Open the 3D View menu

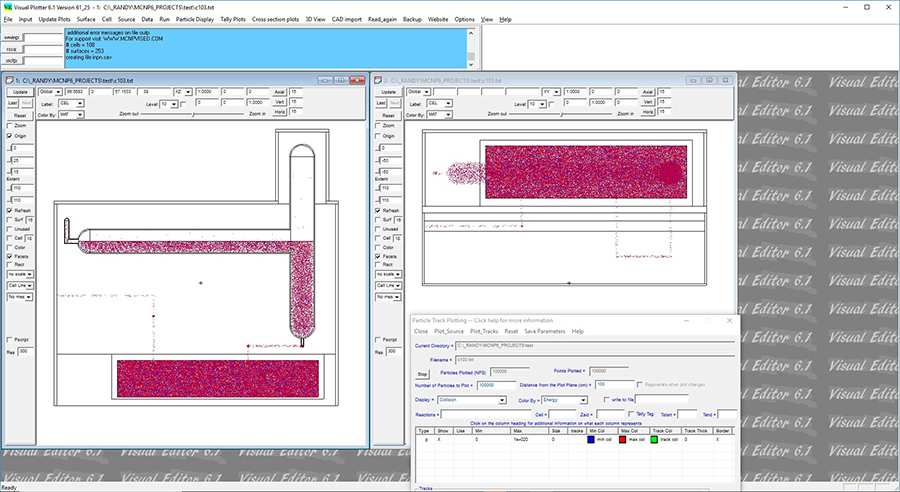point(315,19)
